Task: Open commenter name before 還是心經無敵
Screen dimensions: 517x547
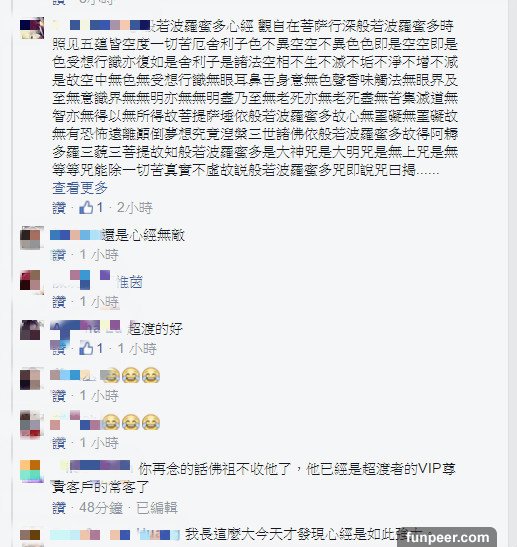Action: click(x=75, y=235)
